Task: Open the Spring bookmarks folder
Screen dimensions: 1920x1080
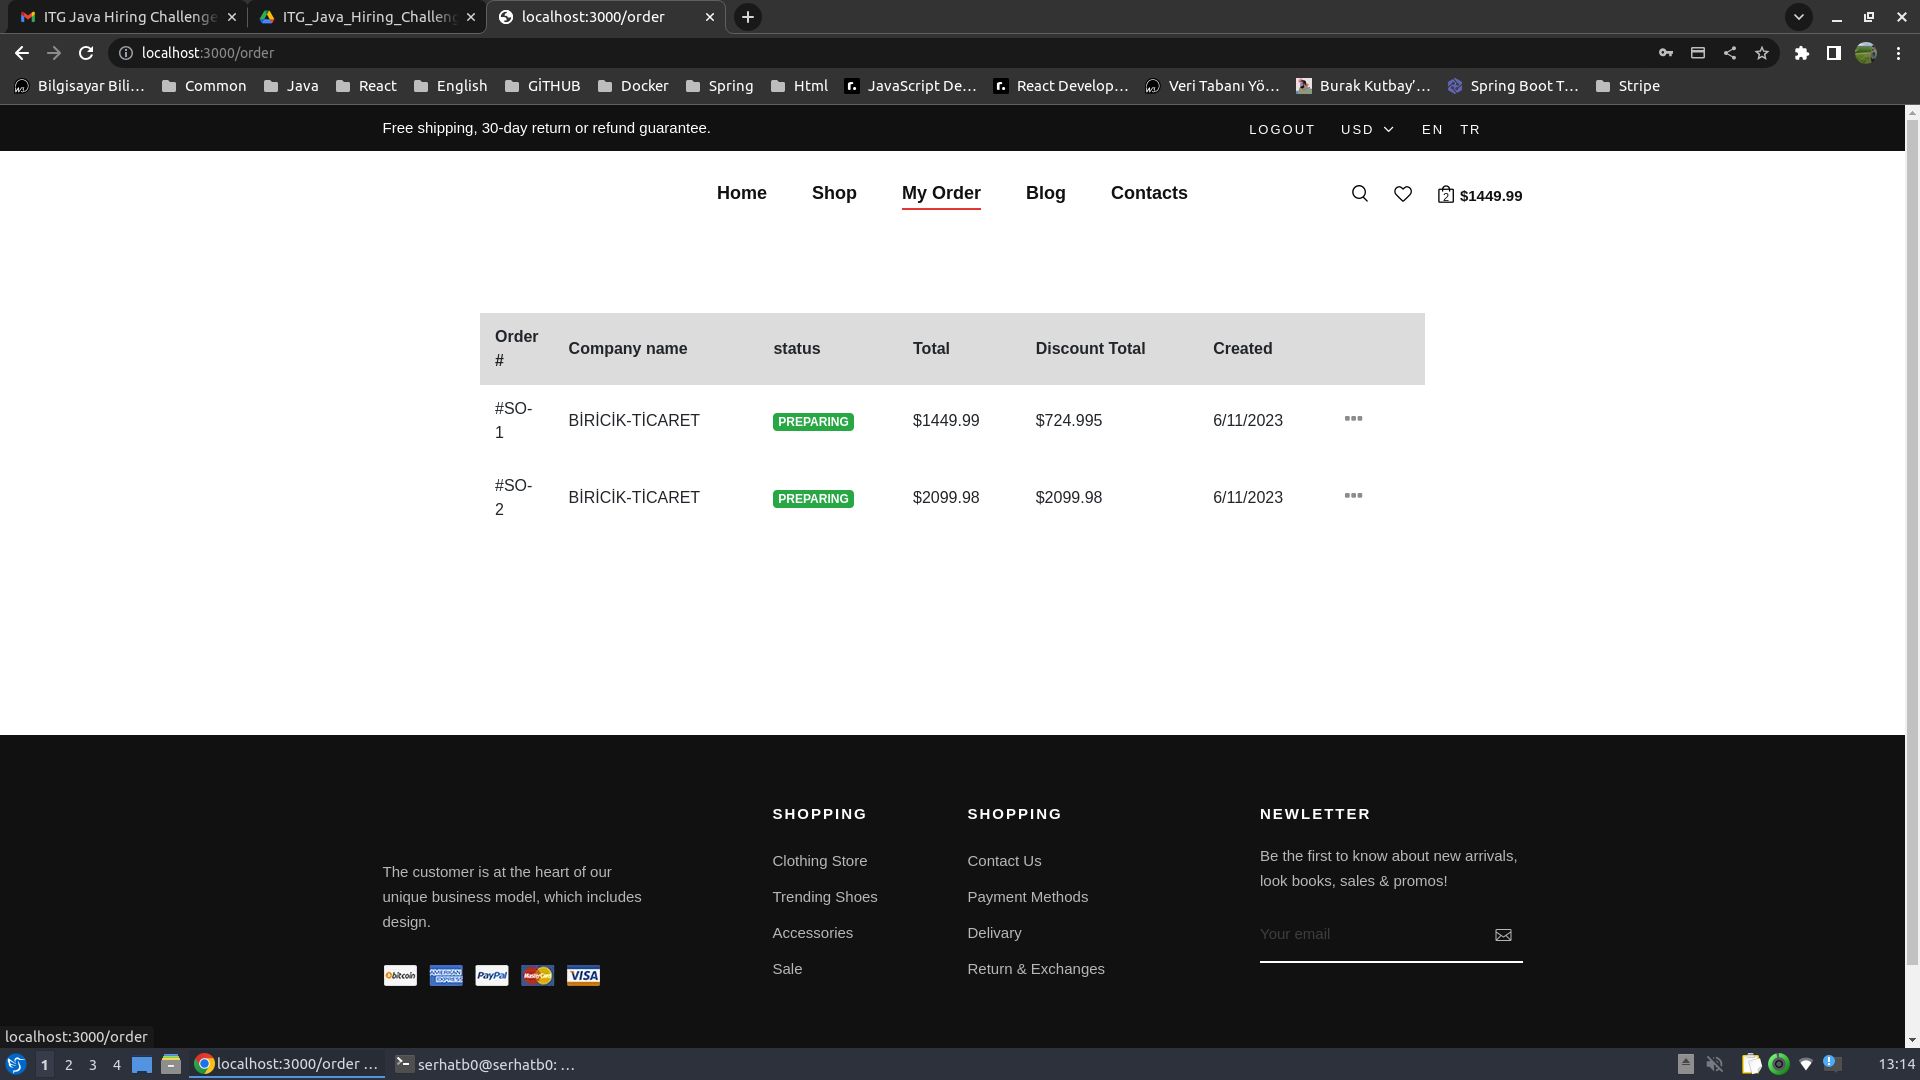Action: coord(719,86)
